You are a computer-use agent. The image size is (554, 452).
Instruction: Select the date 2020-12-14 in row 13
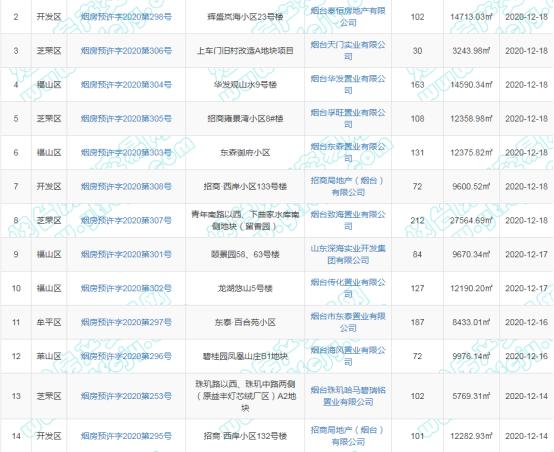[526, 396]
